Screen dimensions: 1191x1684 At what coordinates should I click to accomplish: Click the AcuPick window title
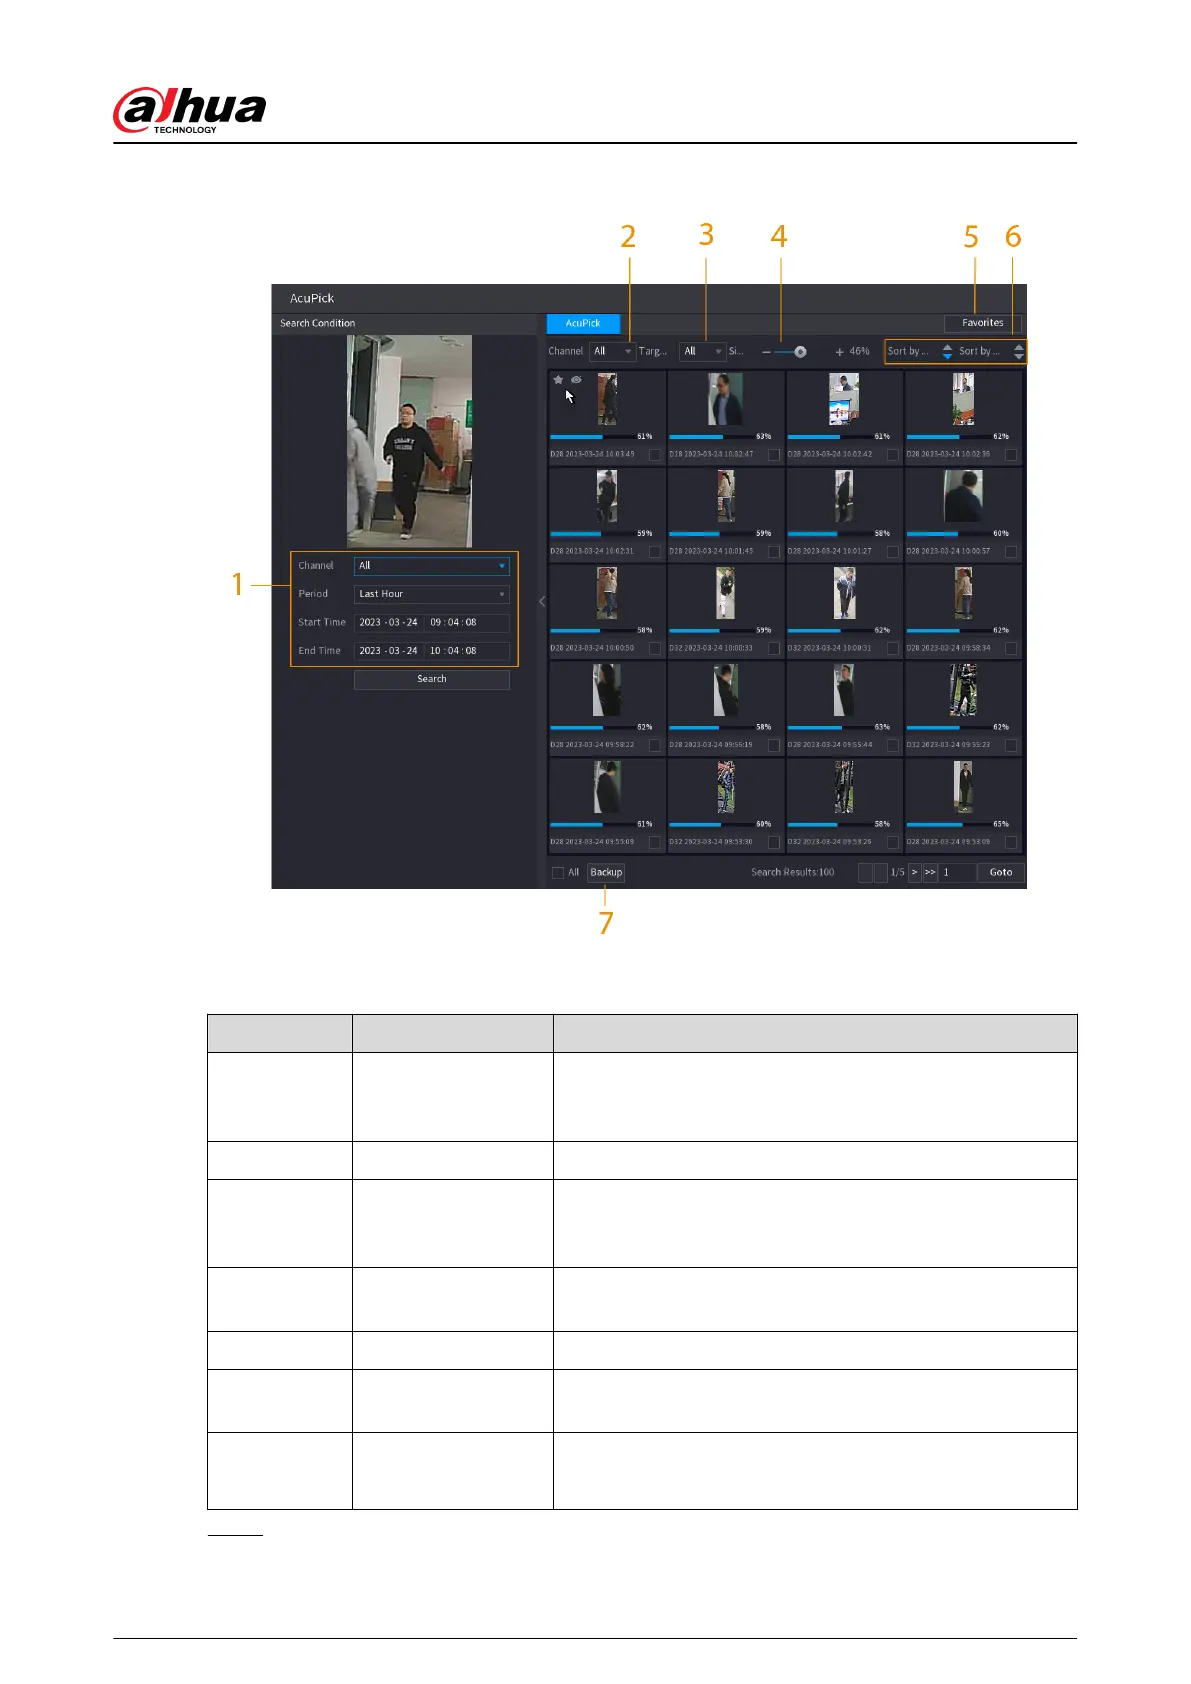(312, 299)
